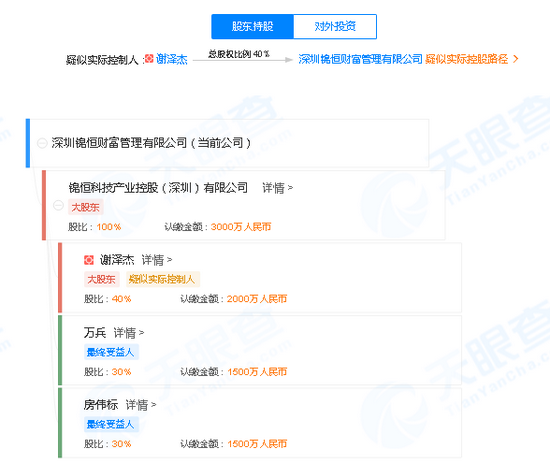The width and height of the screenshot is (550, 473).
Task: Click 股比 40% in 谢泽杰 card
Action: pyautogui.click(x=121, y=299)
